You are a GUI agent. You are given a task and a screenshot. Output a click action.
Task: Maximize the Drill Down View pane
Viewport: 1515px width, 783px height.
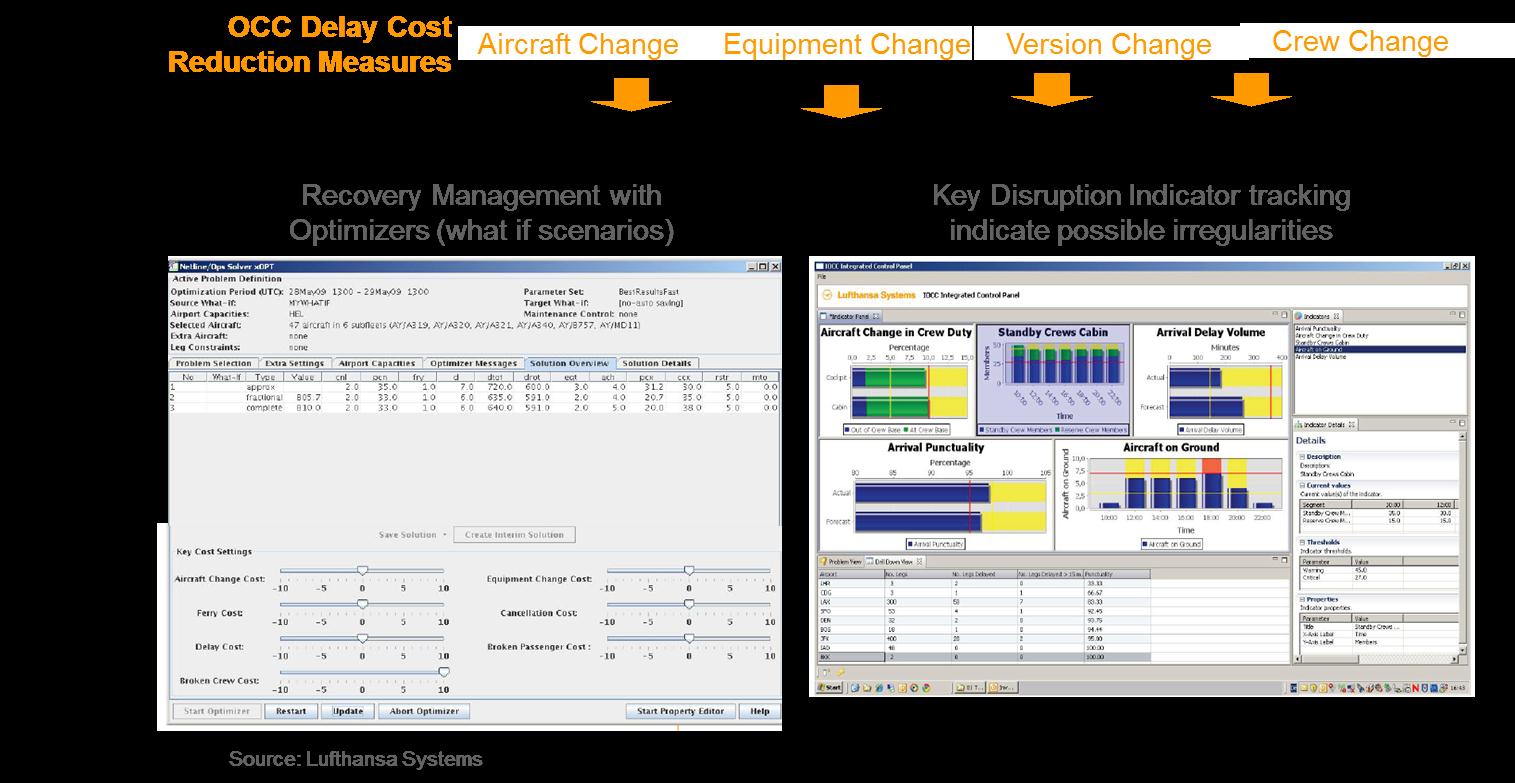coord(1284,561)
